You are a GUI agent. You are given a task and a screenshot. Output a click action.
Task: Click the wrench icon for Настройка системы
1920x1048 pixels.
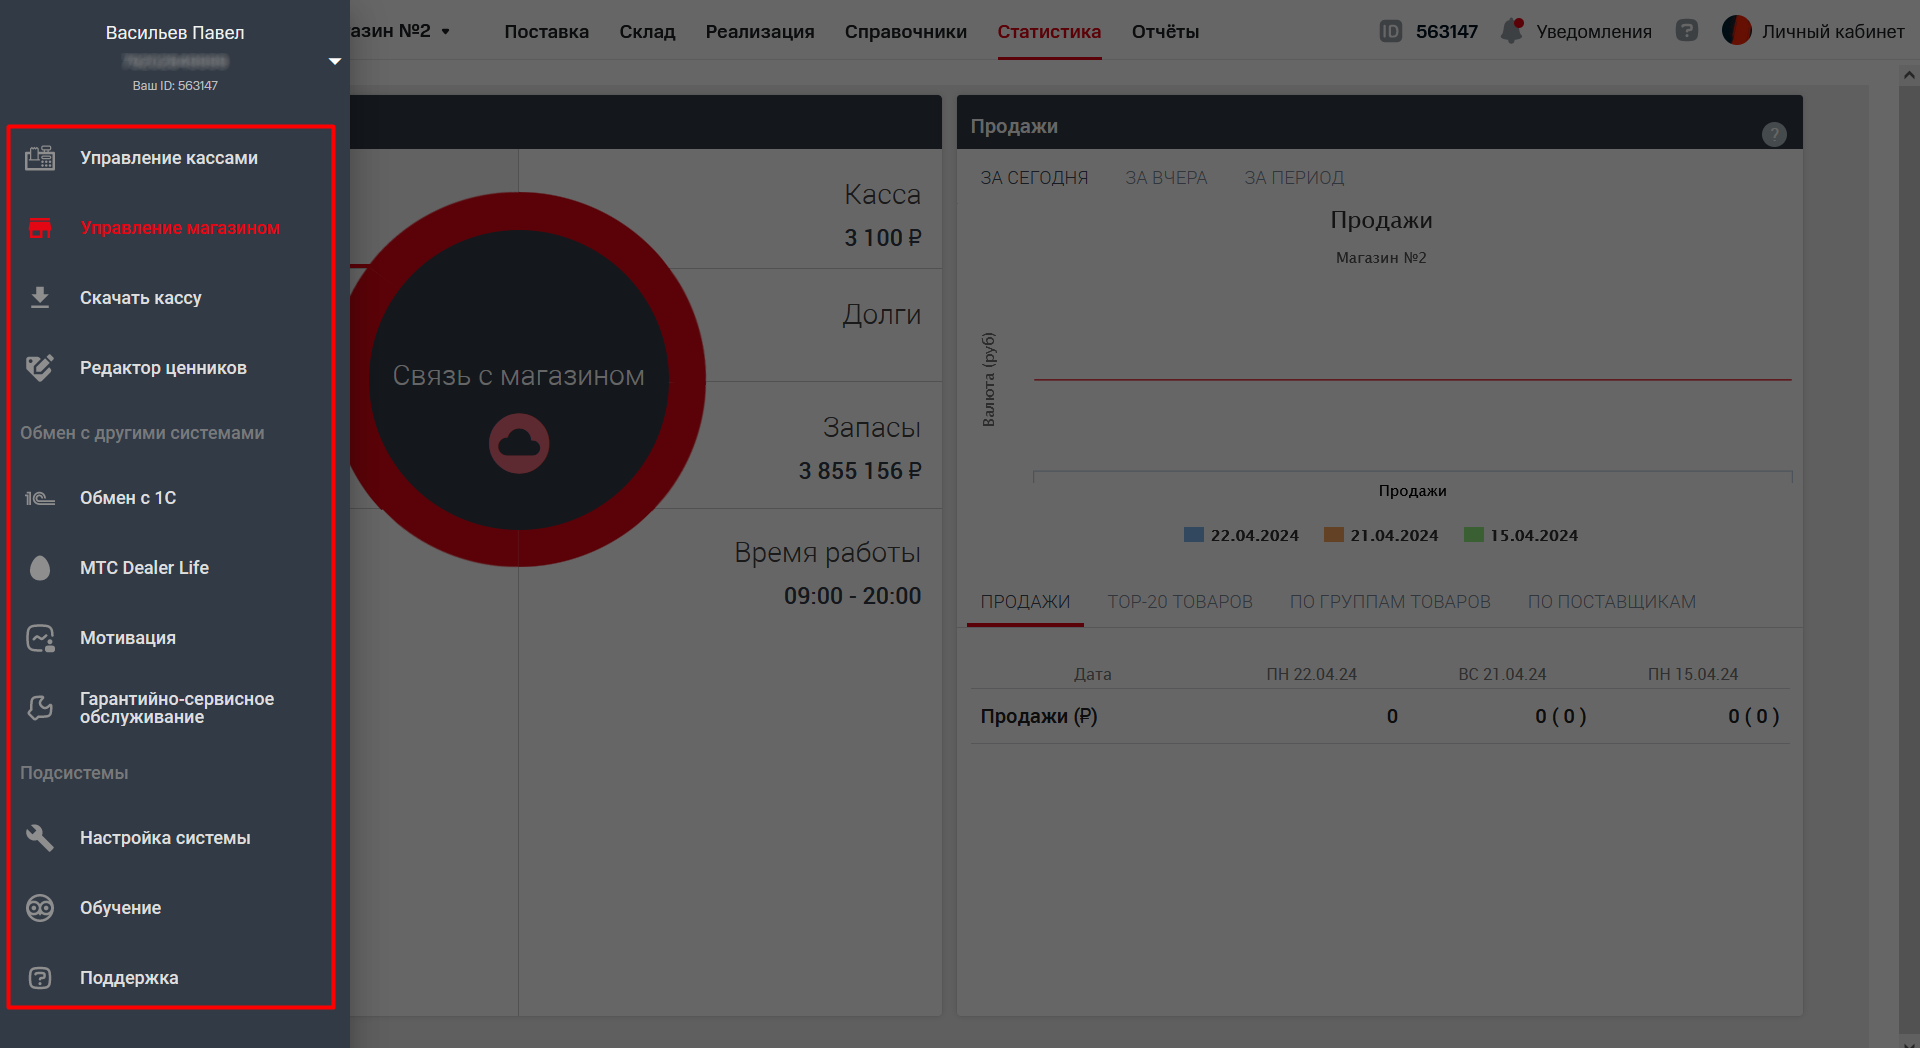pos(40,838)
